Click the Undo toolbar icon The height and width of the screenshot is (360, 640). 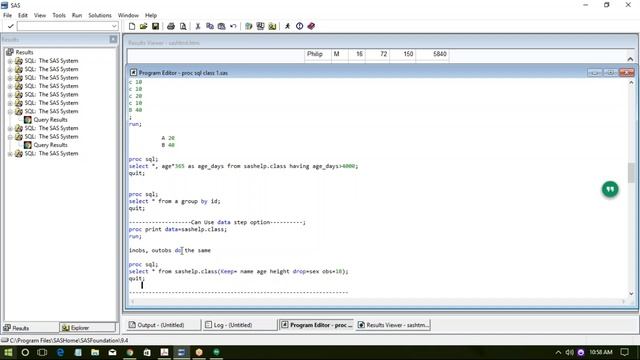click(x=233, y=26)
